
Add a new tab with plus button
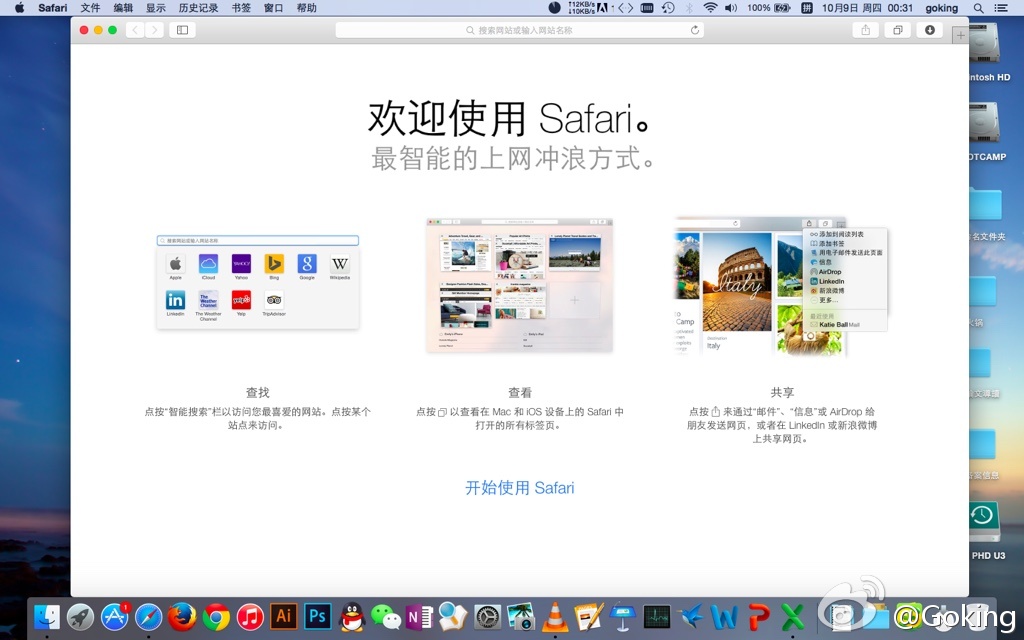pos(960,35)
